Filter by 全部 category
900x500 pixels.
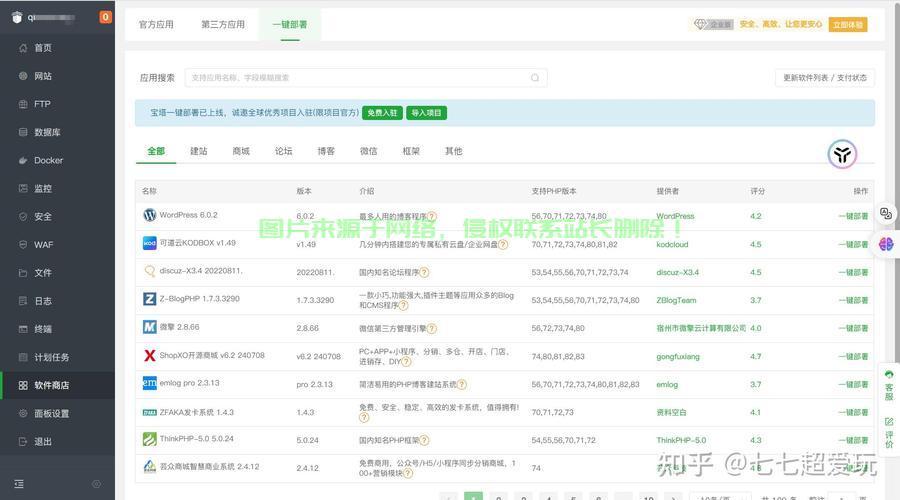pyautogui.click(x=156, y=151)
